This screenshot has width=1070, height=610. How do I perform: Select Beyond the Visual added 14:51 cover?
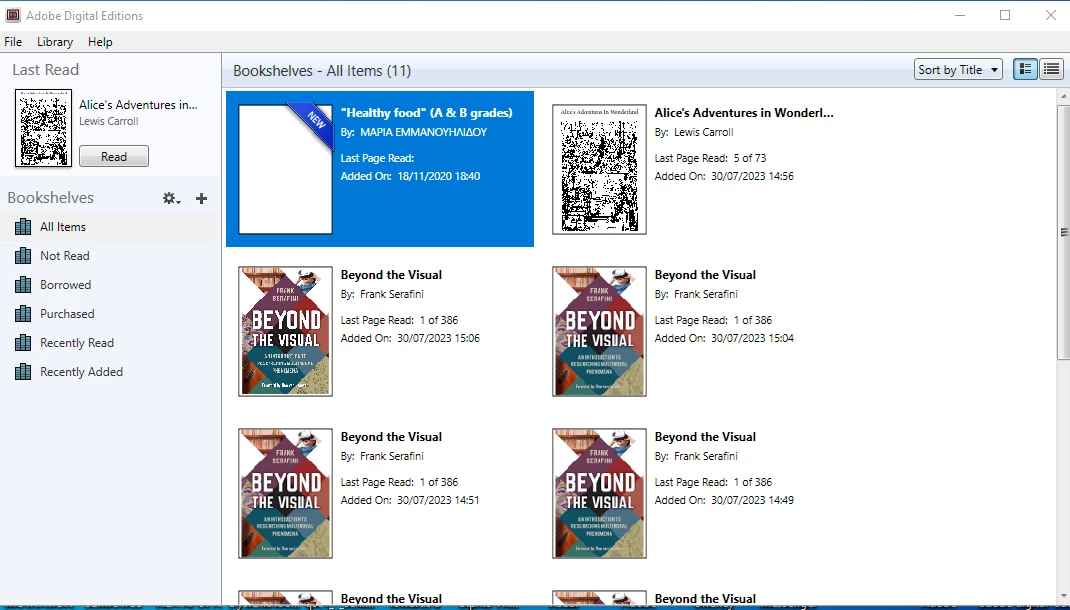click(x=285, y=493)
